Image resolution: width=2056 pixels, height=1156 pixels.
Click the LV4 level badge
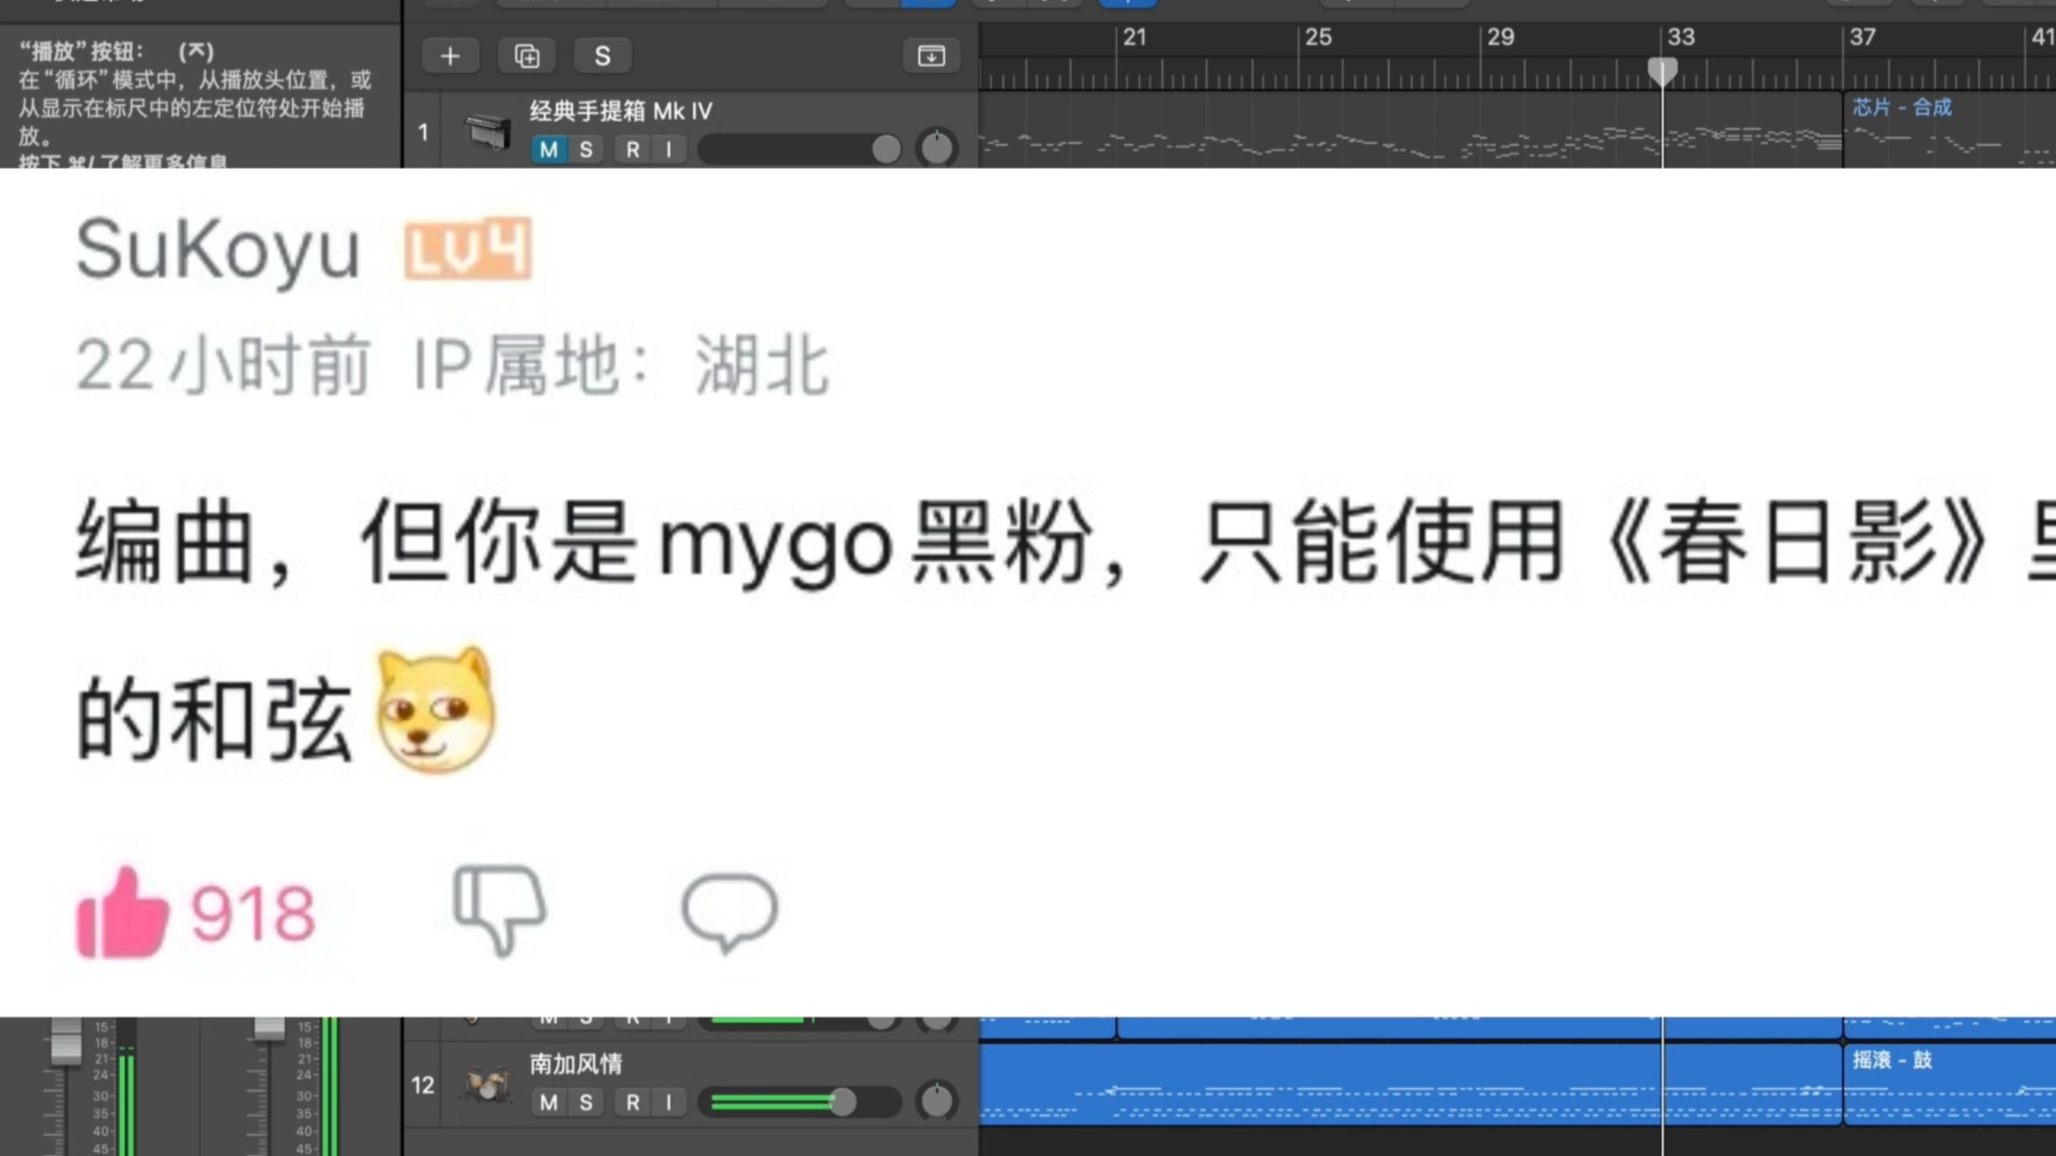point(468,248)
